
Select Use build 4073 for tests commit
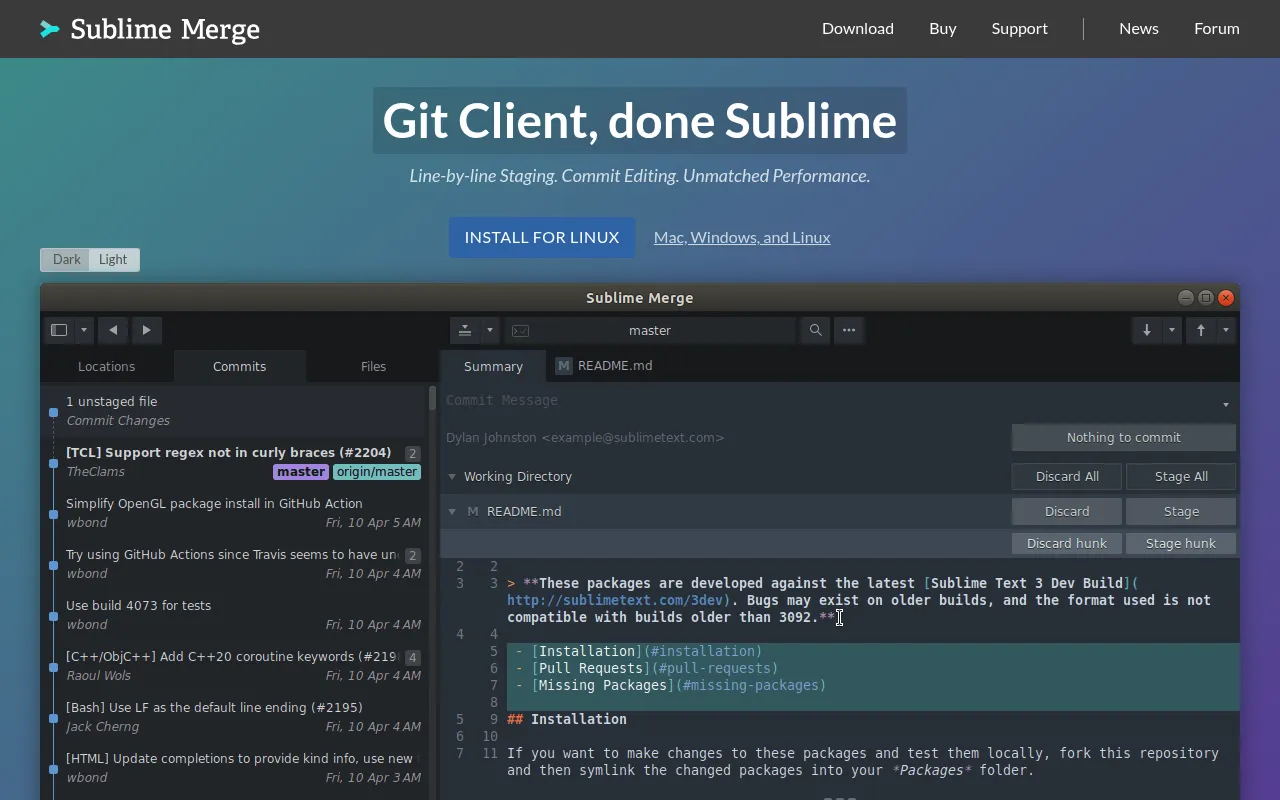pos(234,615)
